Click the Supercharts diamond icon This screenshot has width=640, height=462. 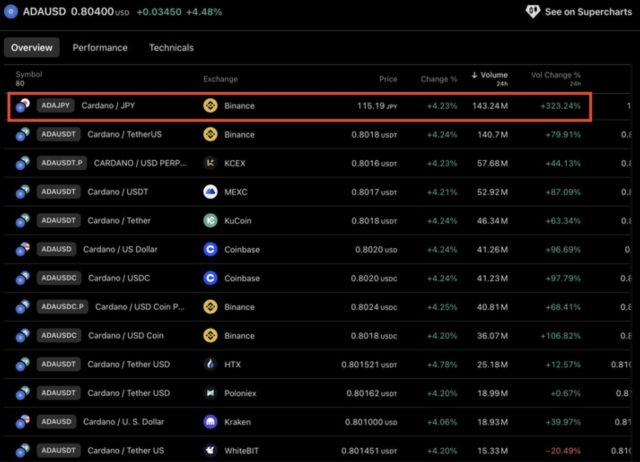(x=533, y=11)
